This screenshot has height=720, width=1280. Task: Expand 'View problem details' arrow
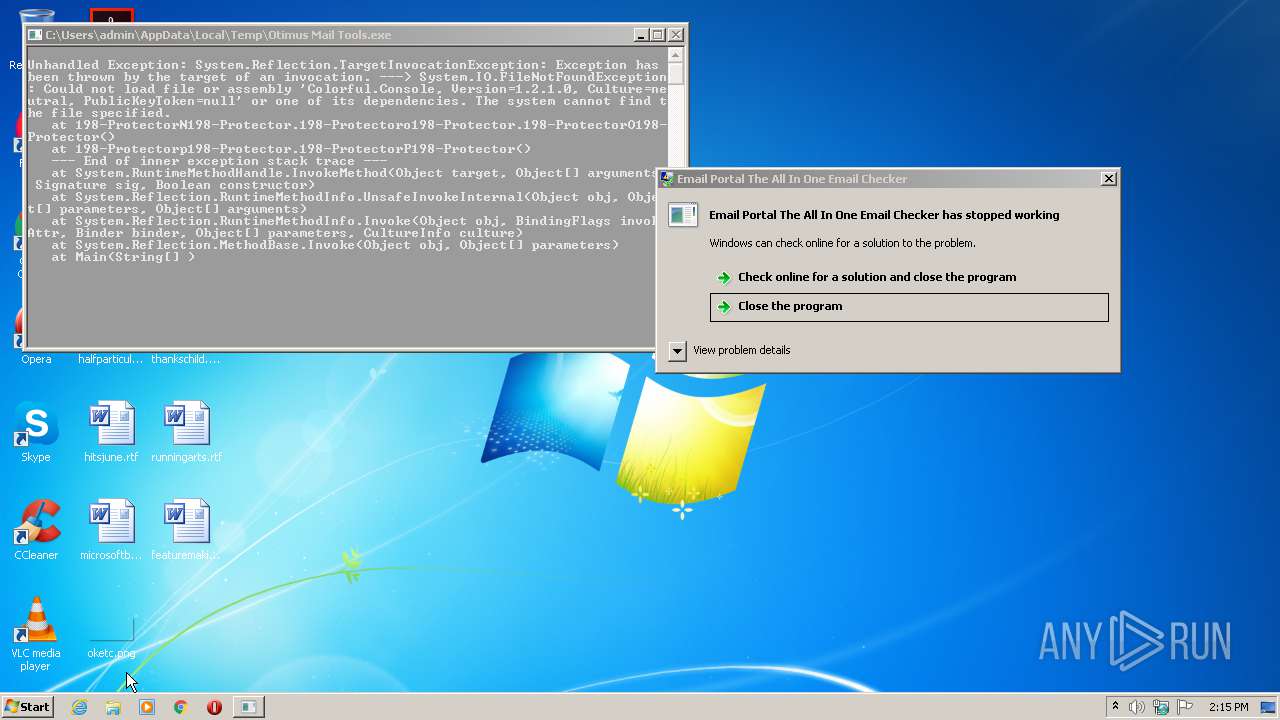pyautogui.click(x=677, y=350)
